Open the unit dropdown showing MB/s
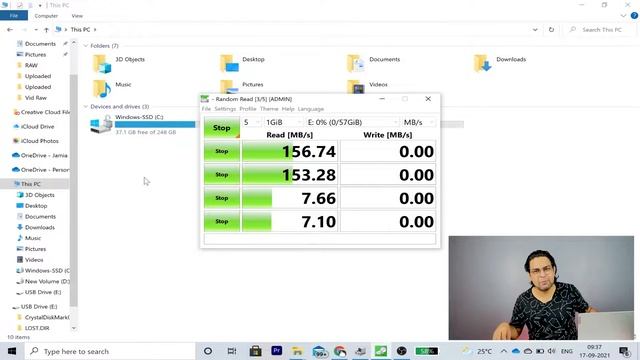 click(x=418, y=122)
